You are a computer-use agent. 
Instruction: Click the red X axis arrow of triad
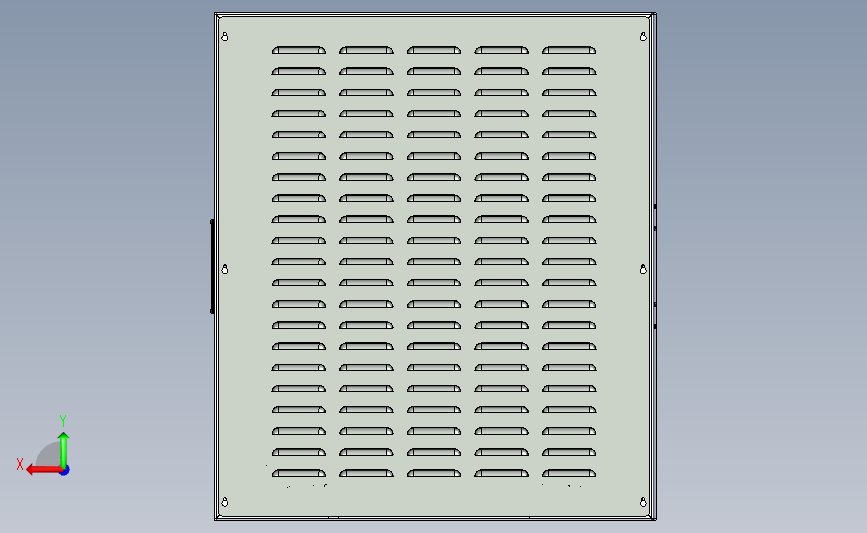click(44, 470)
